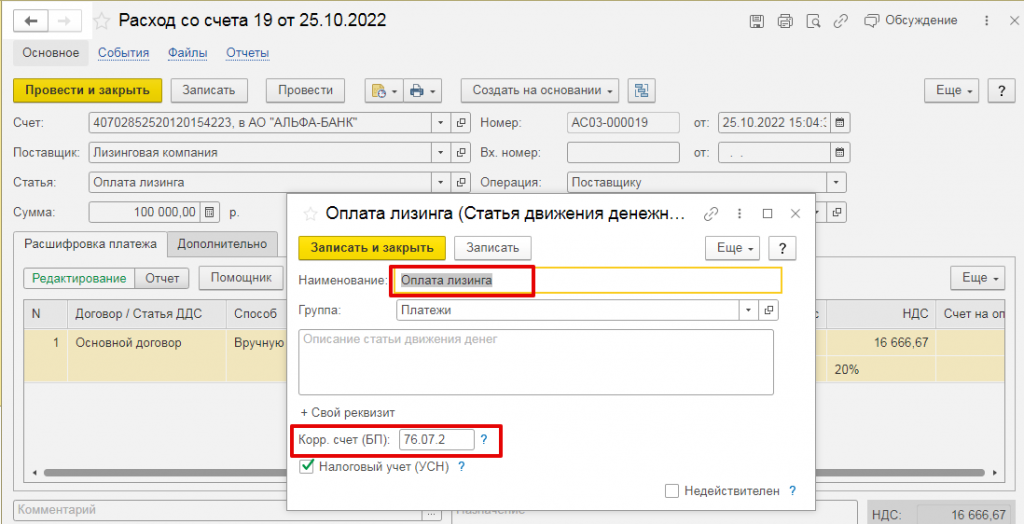The height and width of the screenshot is (524, 1024).
Task: Copy link in Оплата лизинга dialog
Action: point(711,214)
